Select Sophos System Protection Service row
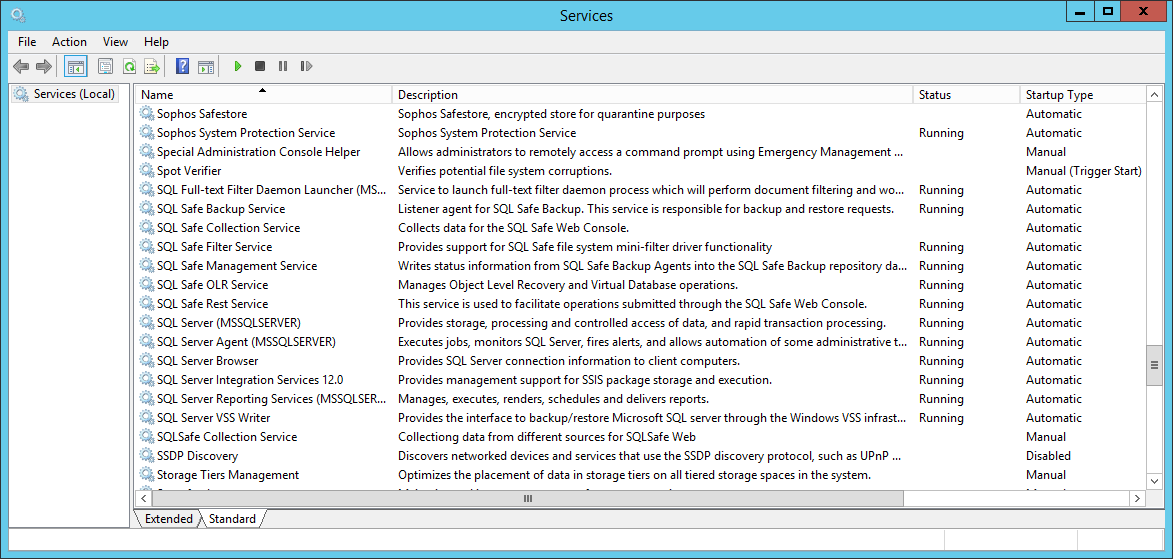The image size is (1173, 559). click(x=640, y=133)
